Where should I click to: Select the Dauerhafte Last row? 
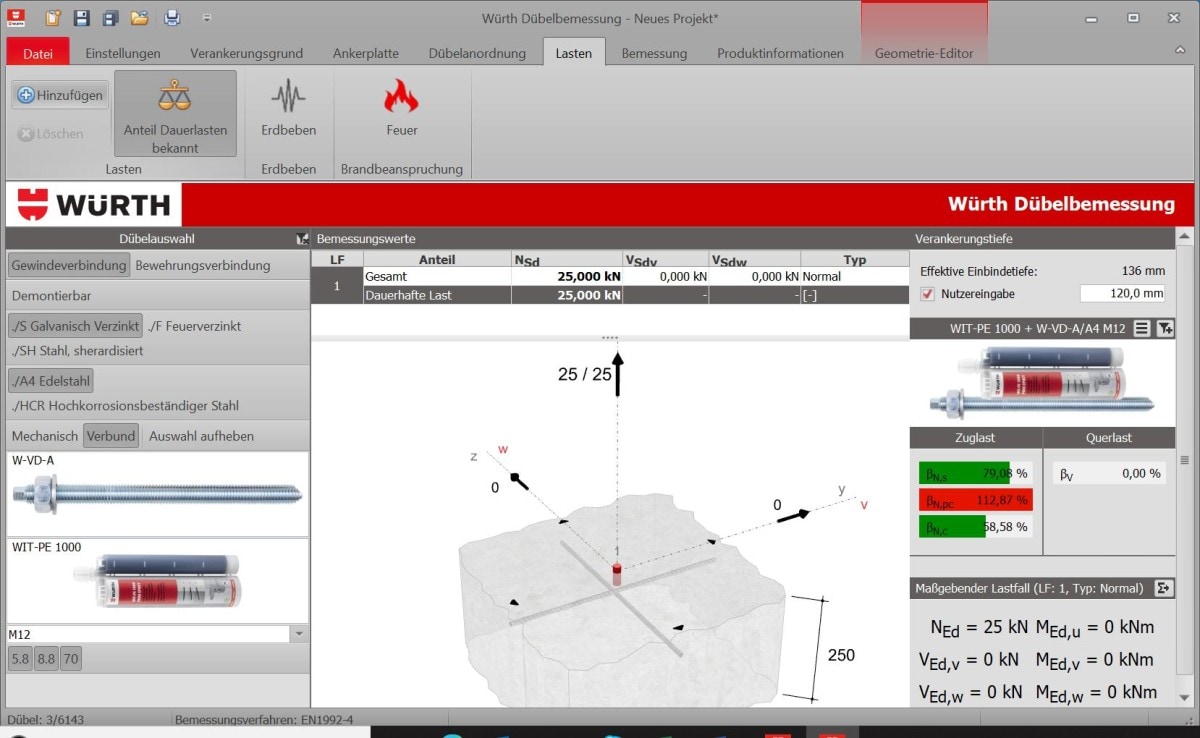click(x=636, y=295)
